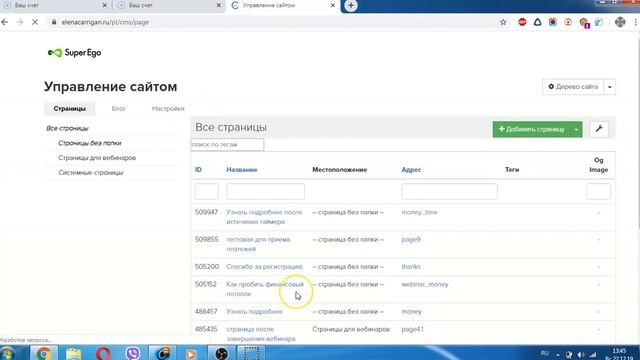640x360 pixels.
Task: Click the 'page9' address link
Action: [x=411, y=240]
